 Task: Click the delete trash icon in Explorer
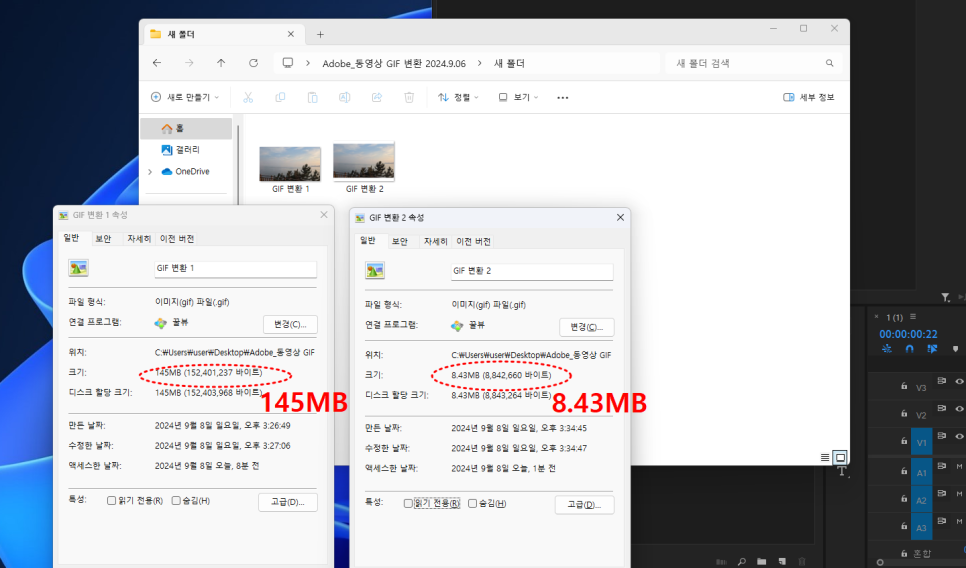(409, 97)
